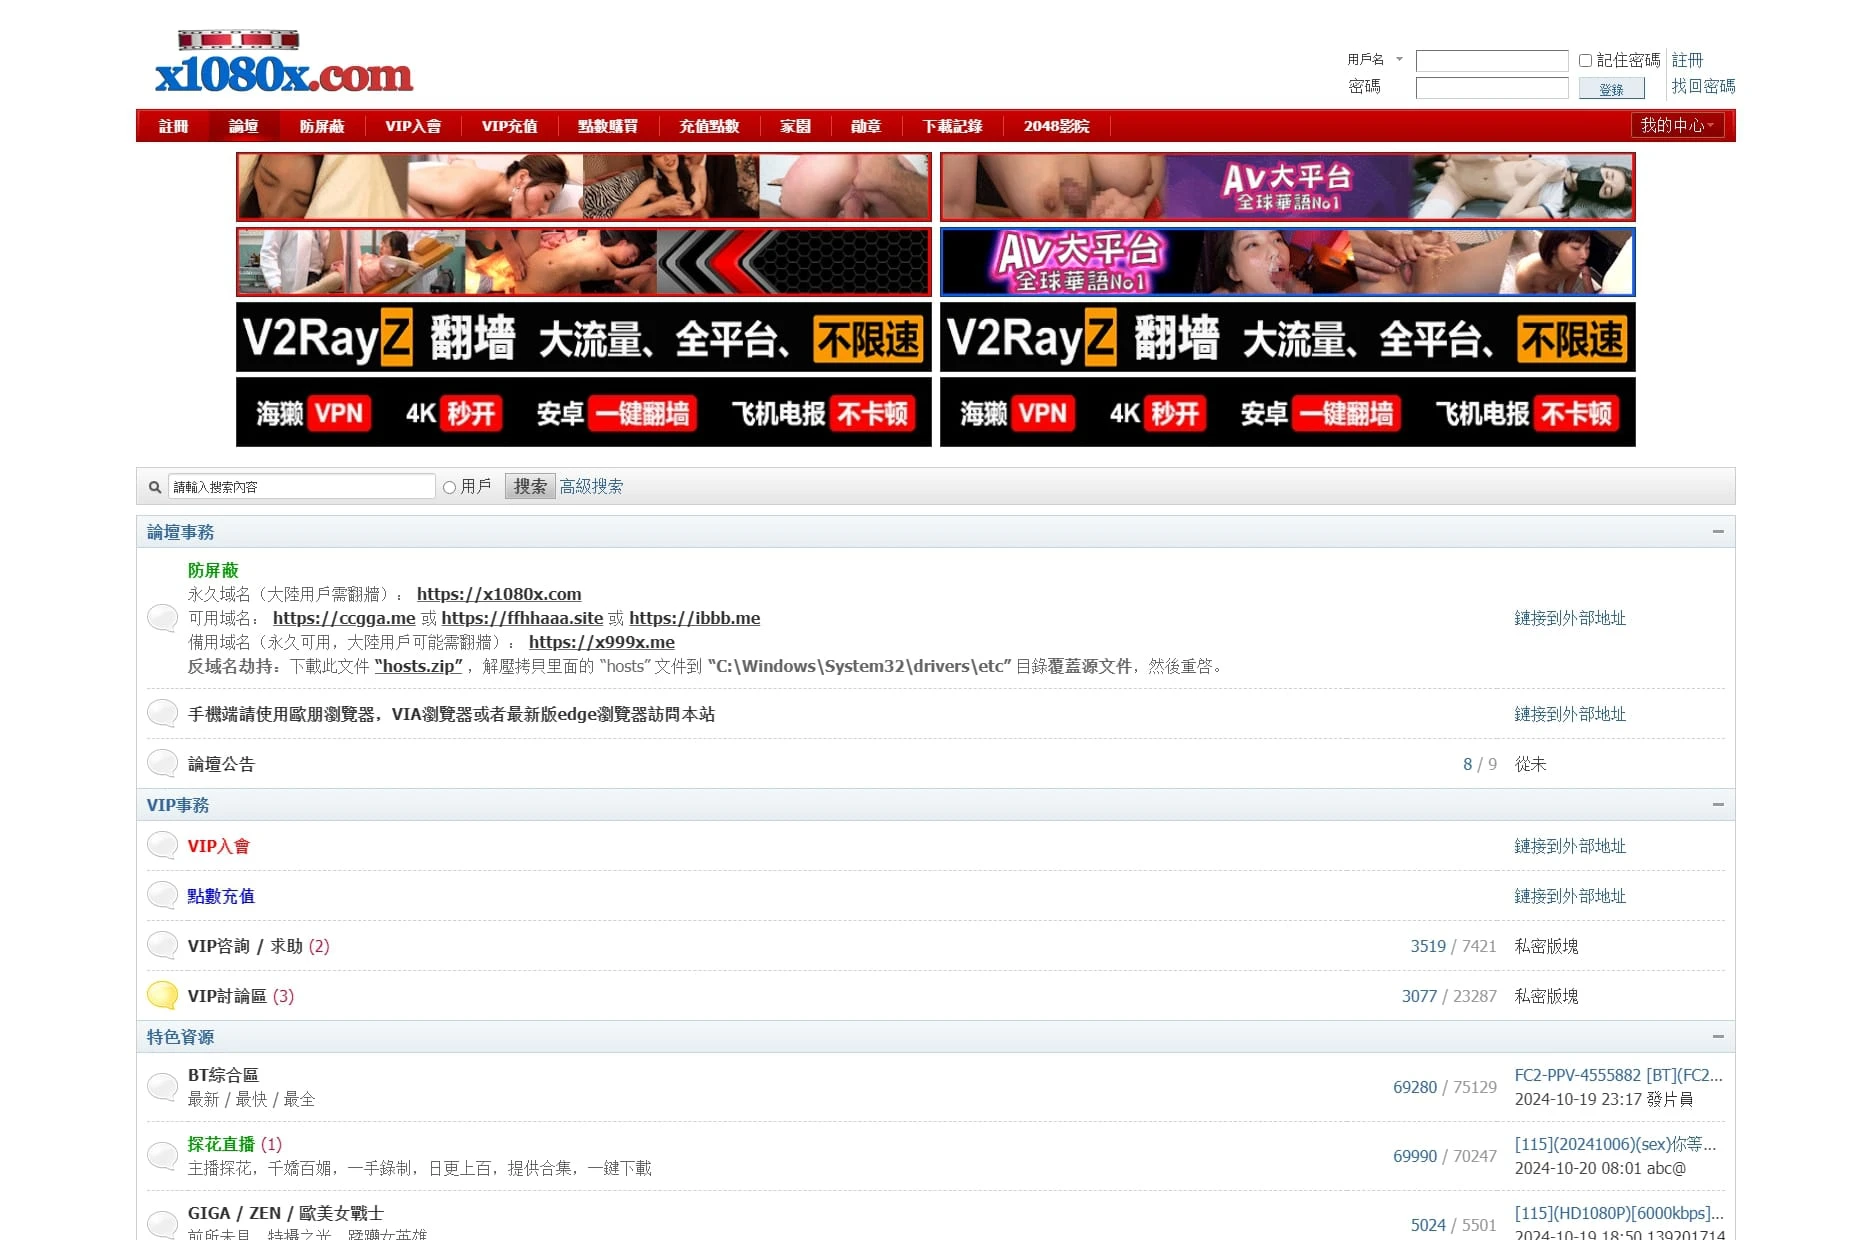The height and width of the screenshot is (1240, 1872).
Task: Select the 用戶 radio button in search
Action: [x=450, y=487]
